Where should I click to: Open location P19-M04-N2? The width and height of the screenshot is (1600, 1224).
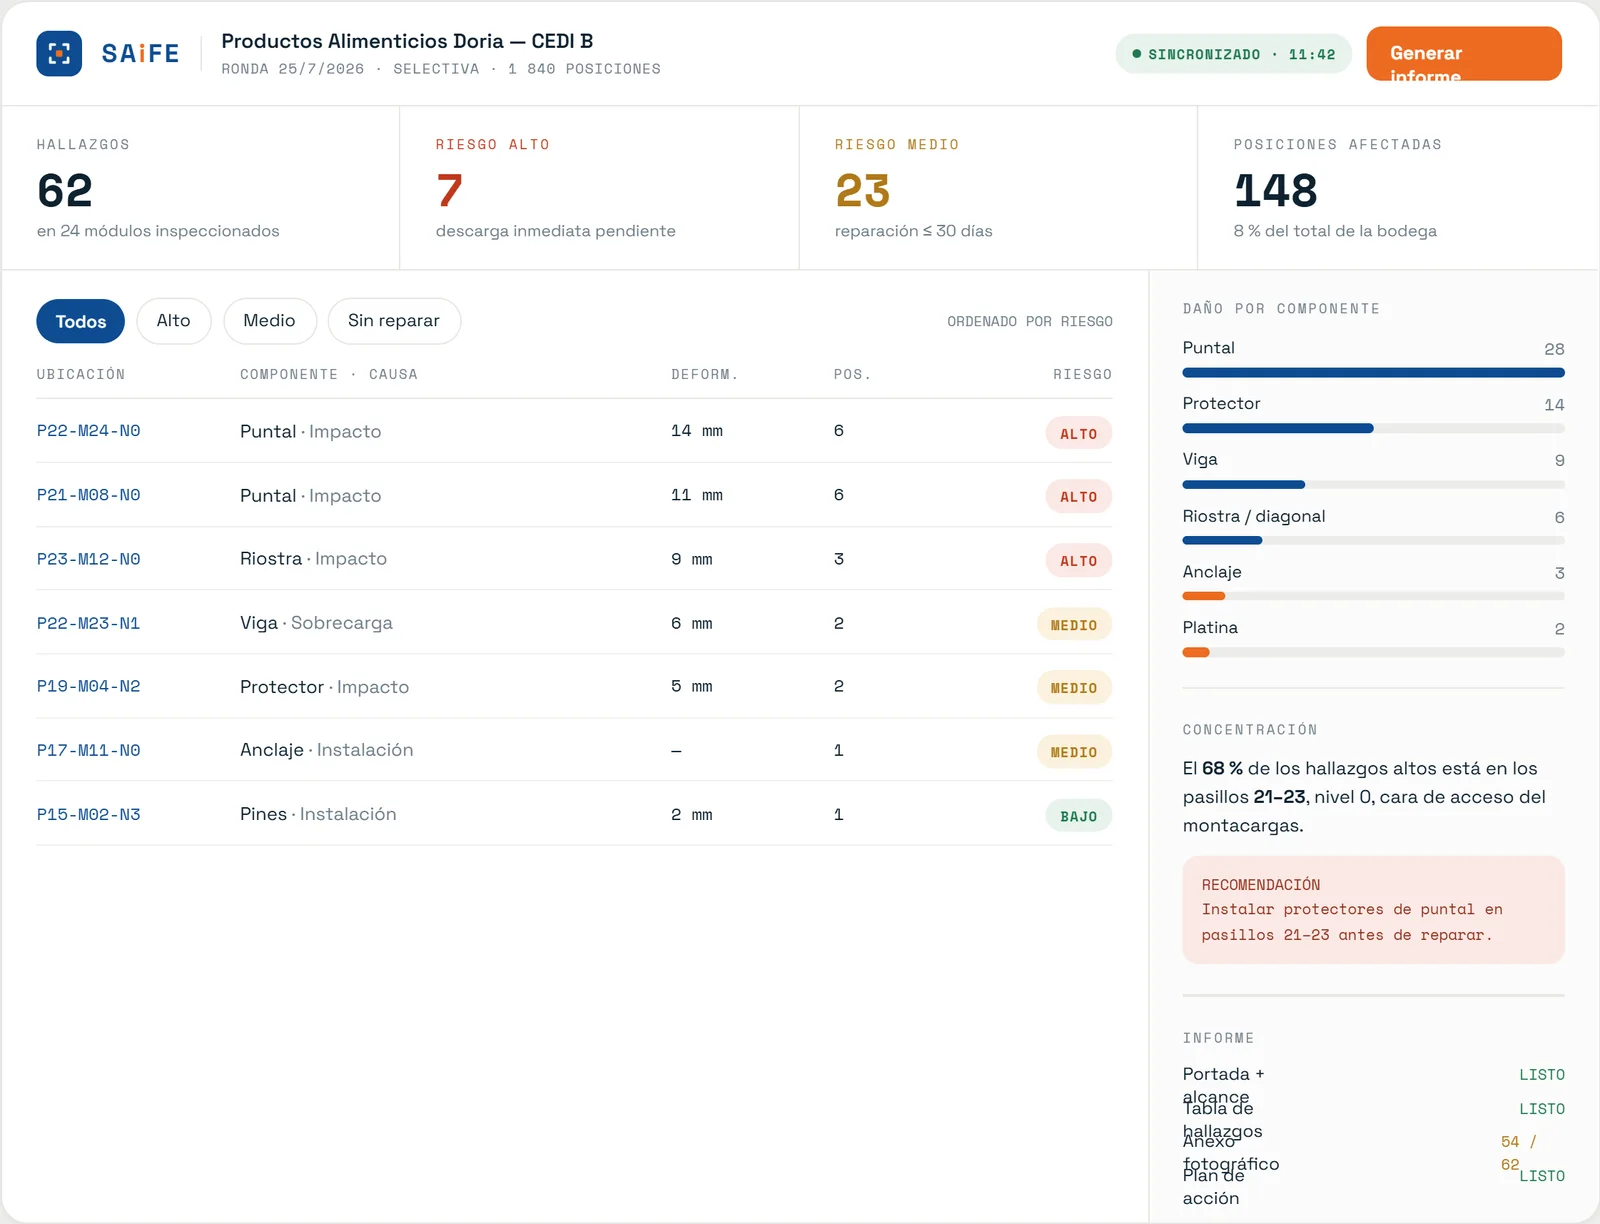[x=89, y=686]
